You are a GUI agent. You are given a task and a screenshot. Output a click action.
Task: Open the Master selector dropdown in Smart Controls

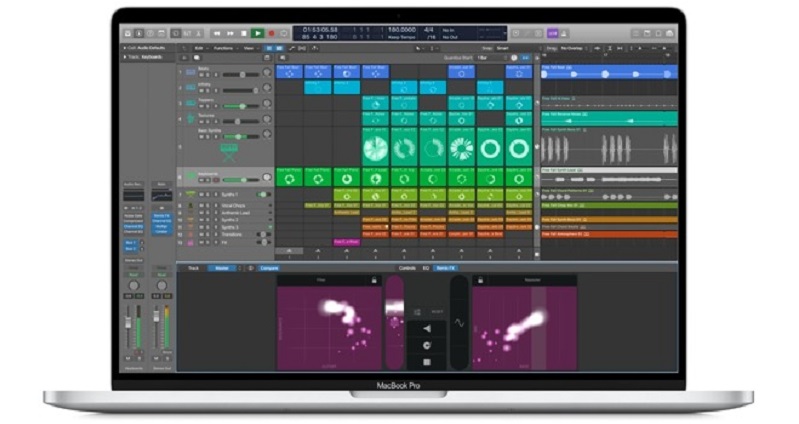coord(224,268)
